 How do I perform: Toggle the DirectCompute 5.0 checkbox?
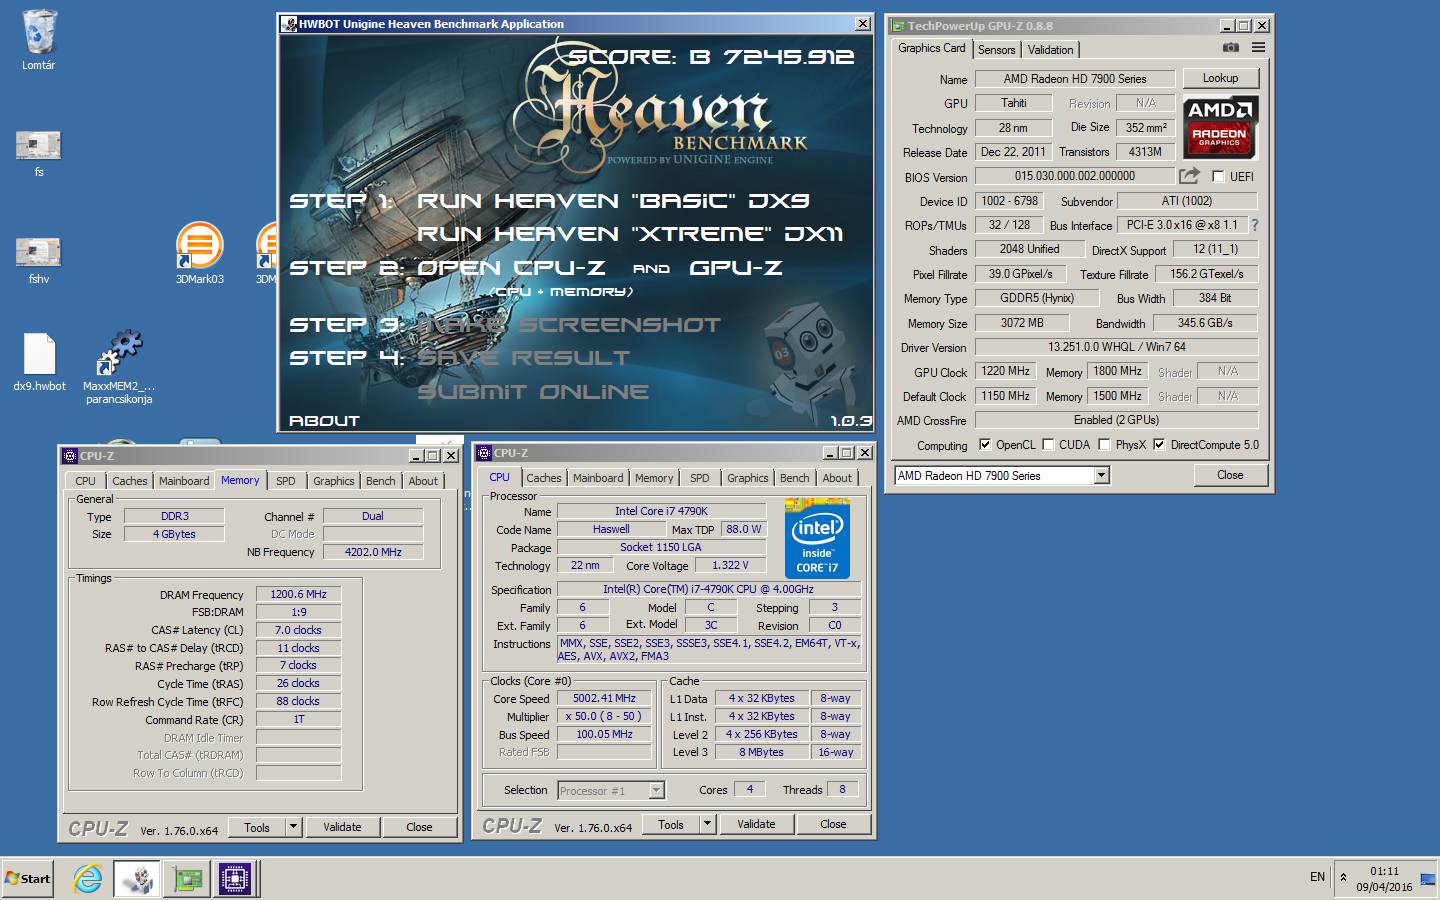pyautogui.click(x=1159, y=445)
